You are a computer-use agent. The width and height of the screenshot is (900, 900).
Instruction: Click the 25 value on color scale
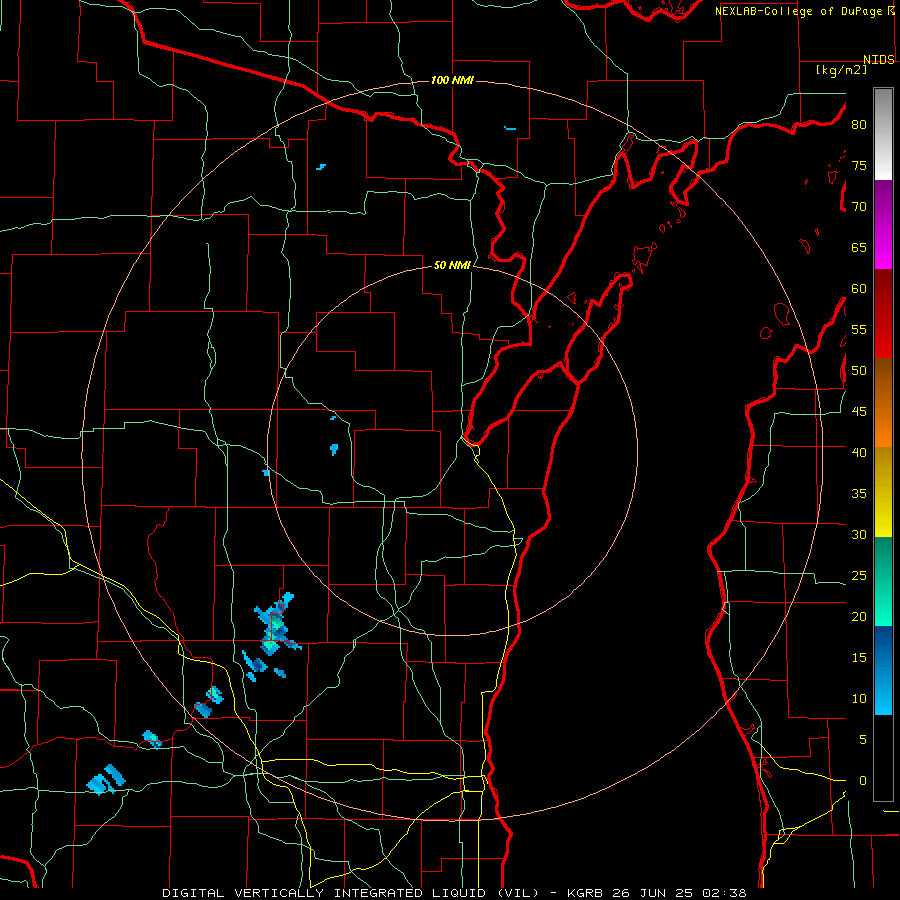tap(859, 576)
